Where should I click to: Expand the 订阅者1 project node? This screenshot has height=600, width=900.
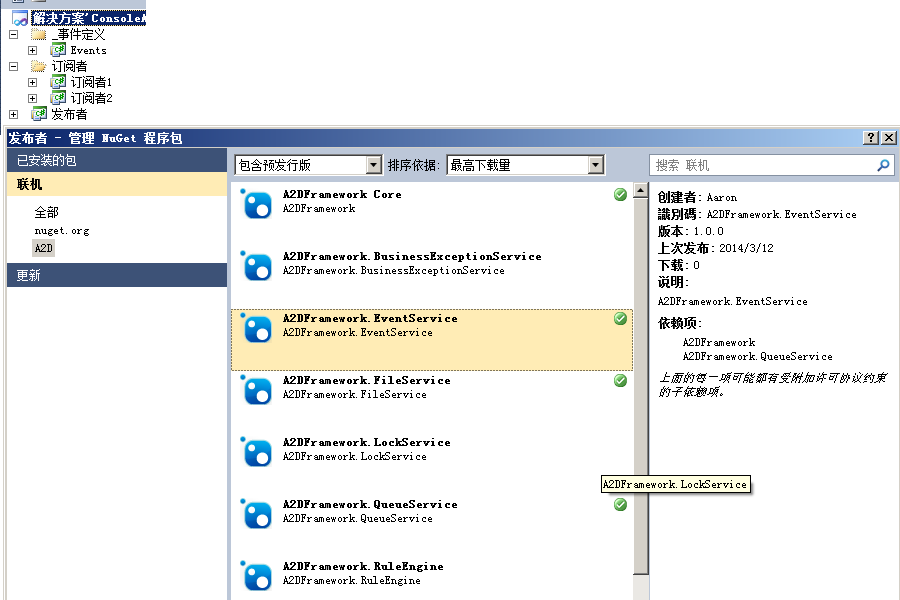pos(33,83)
